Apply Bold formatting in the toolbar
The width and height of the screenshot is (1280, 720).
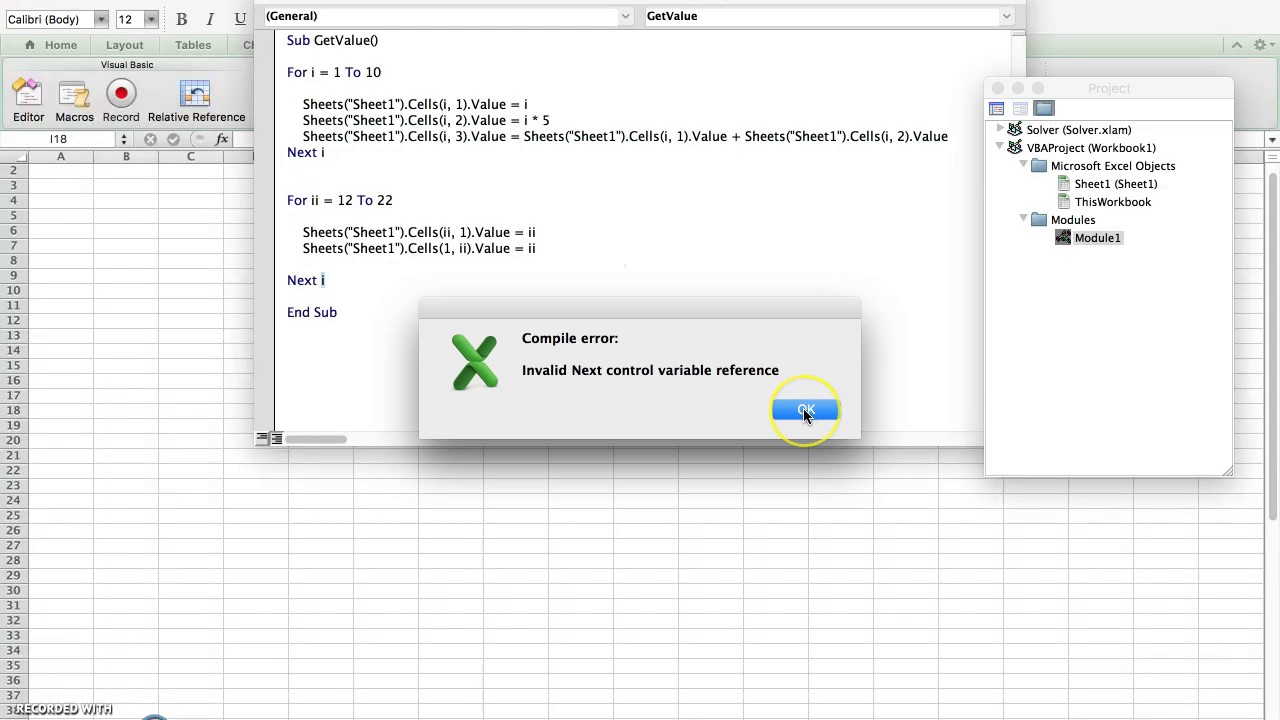(181, 19)
